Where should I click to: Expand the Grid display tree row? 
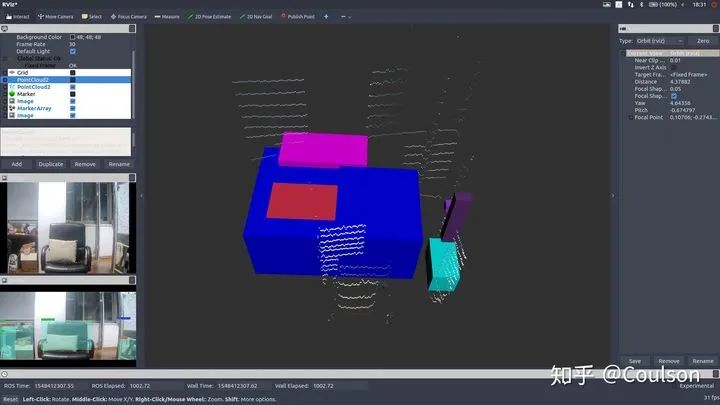point(5,73)
